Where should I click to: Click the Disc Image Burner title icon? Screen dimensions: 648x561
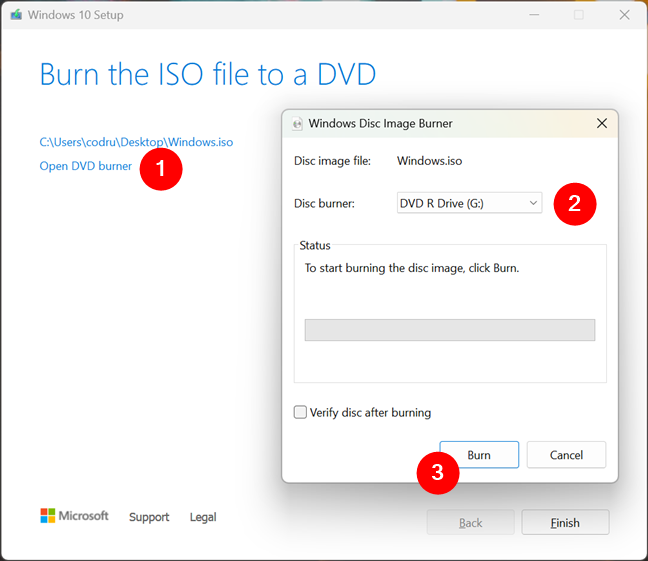tap(297, 124)
